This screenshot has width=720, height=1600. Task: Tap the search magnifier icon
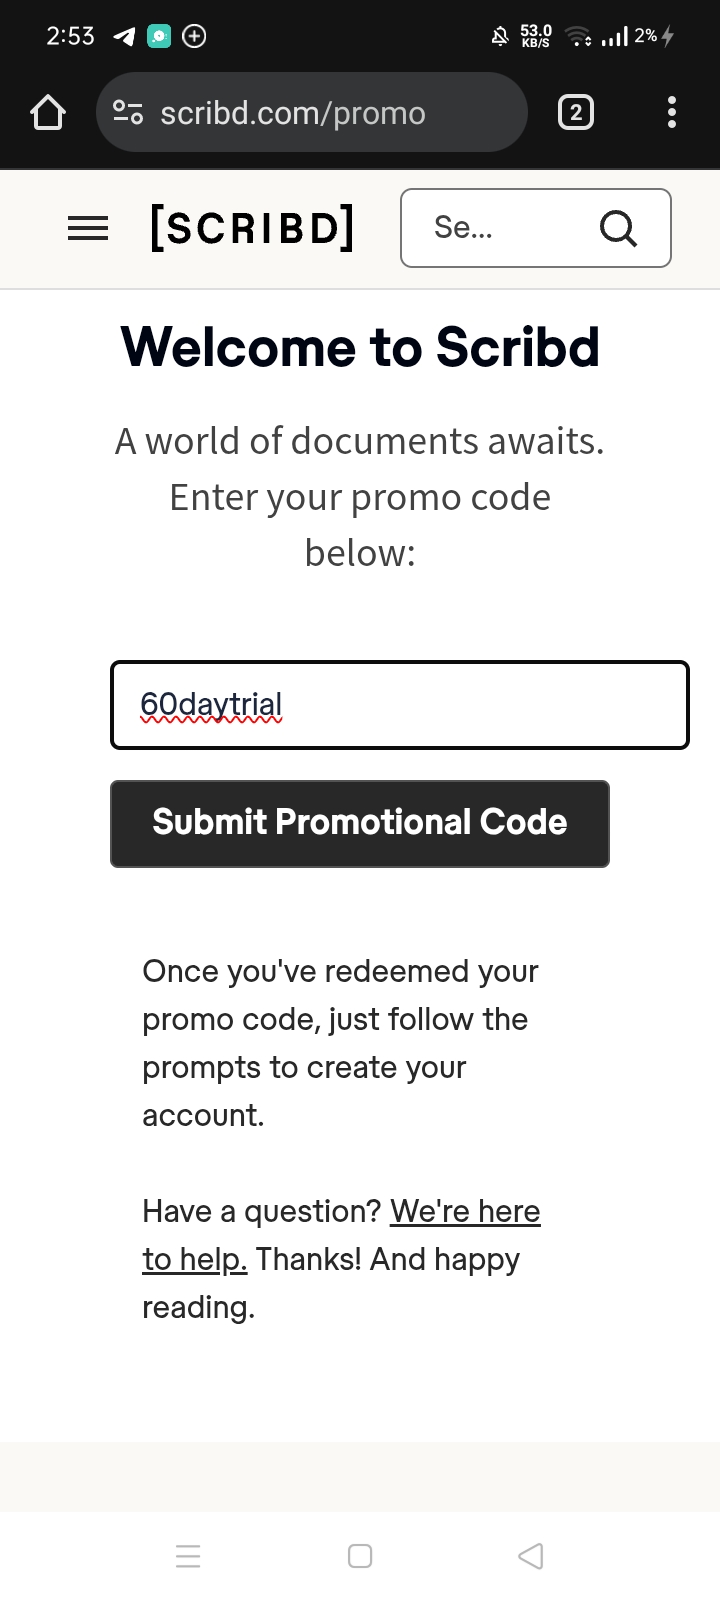click(618, 229)
